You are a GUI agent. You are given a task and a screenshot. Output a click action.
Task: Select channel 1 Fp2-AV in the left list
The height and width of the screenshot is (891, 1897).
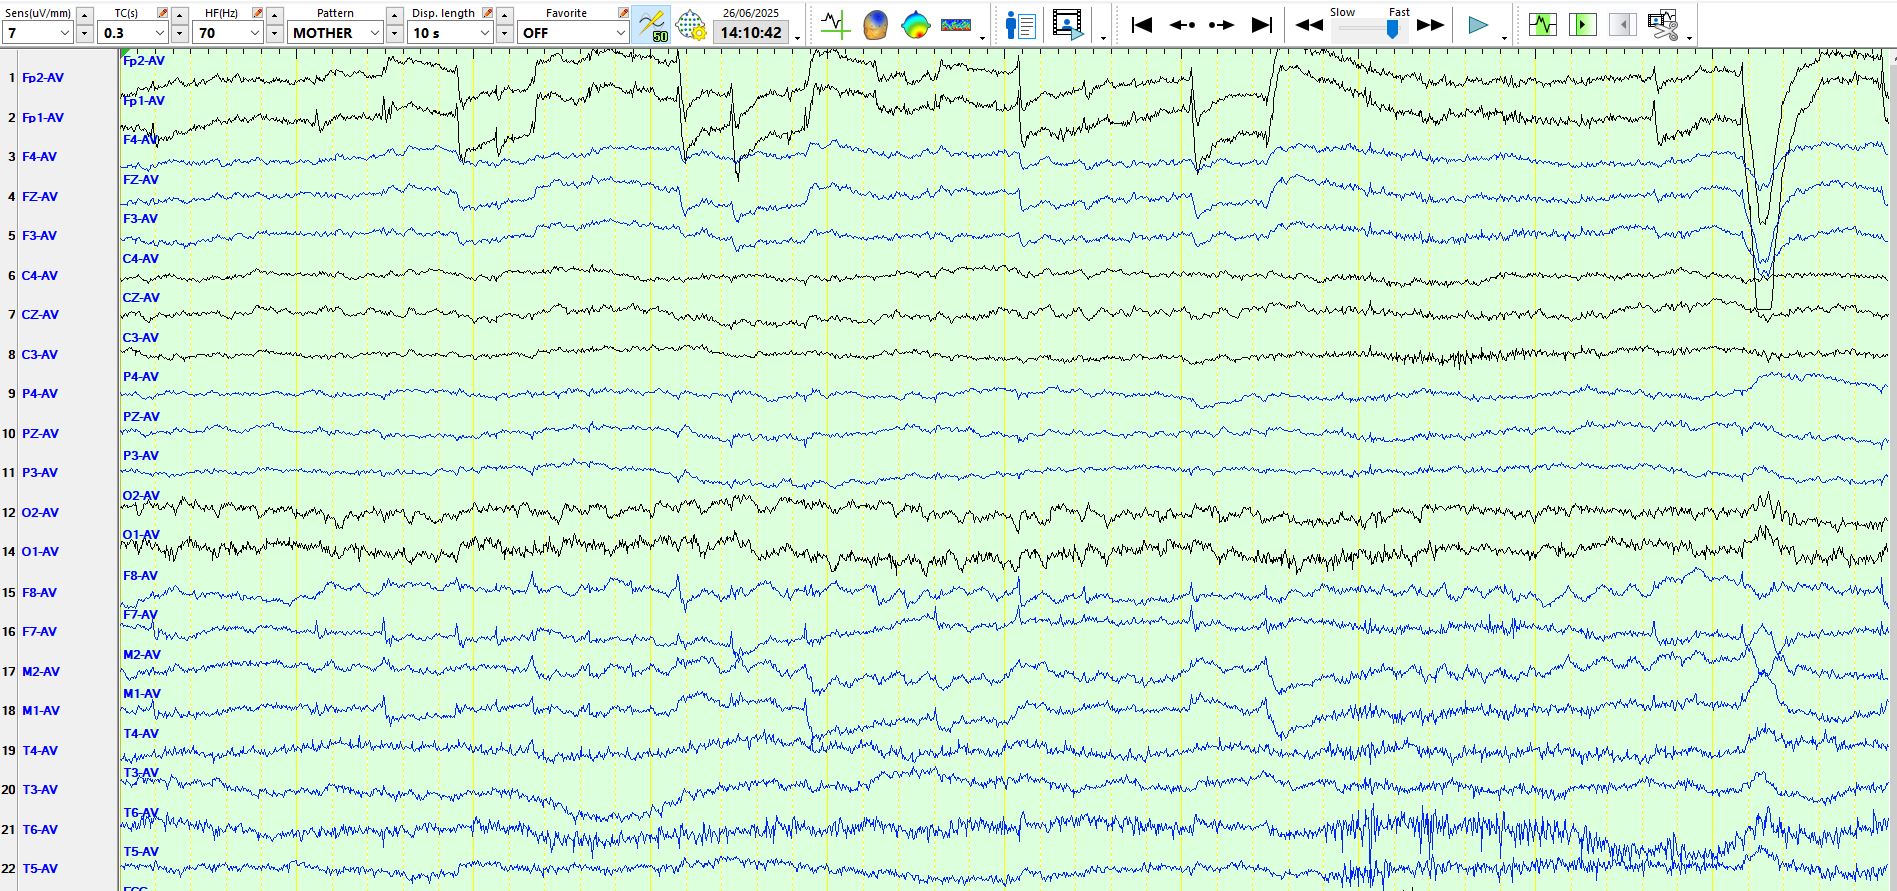[43, 78]
